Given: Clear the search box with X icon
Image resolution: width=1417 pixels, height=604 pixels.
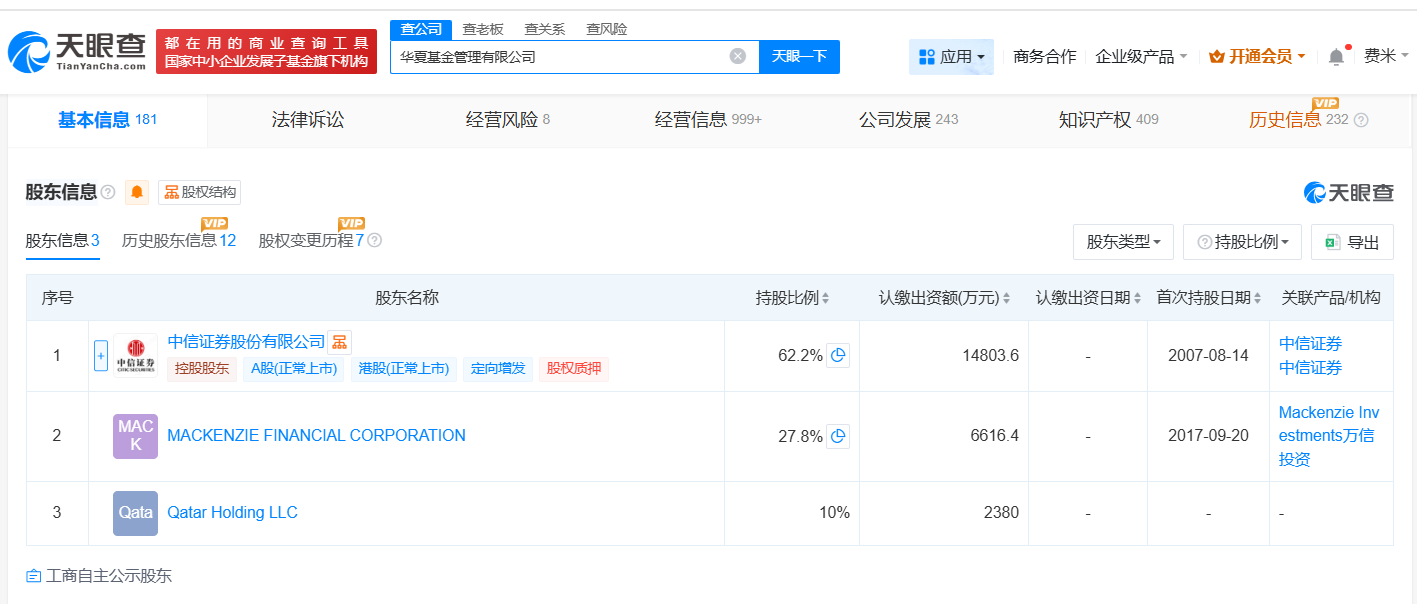Looking at the screenshot, I should (738, 56).
